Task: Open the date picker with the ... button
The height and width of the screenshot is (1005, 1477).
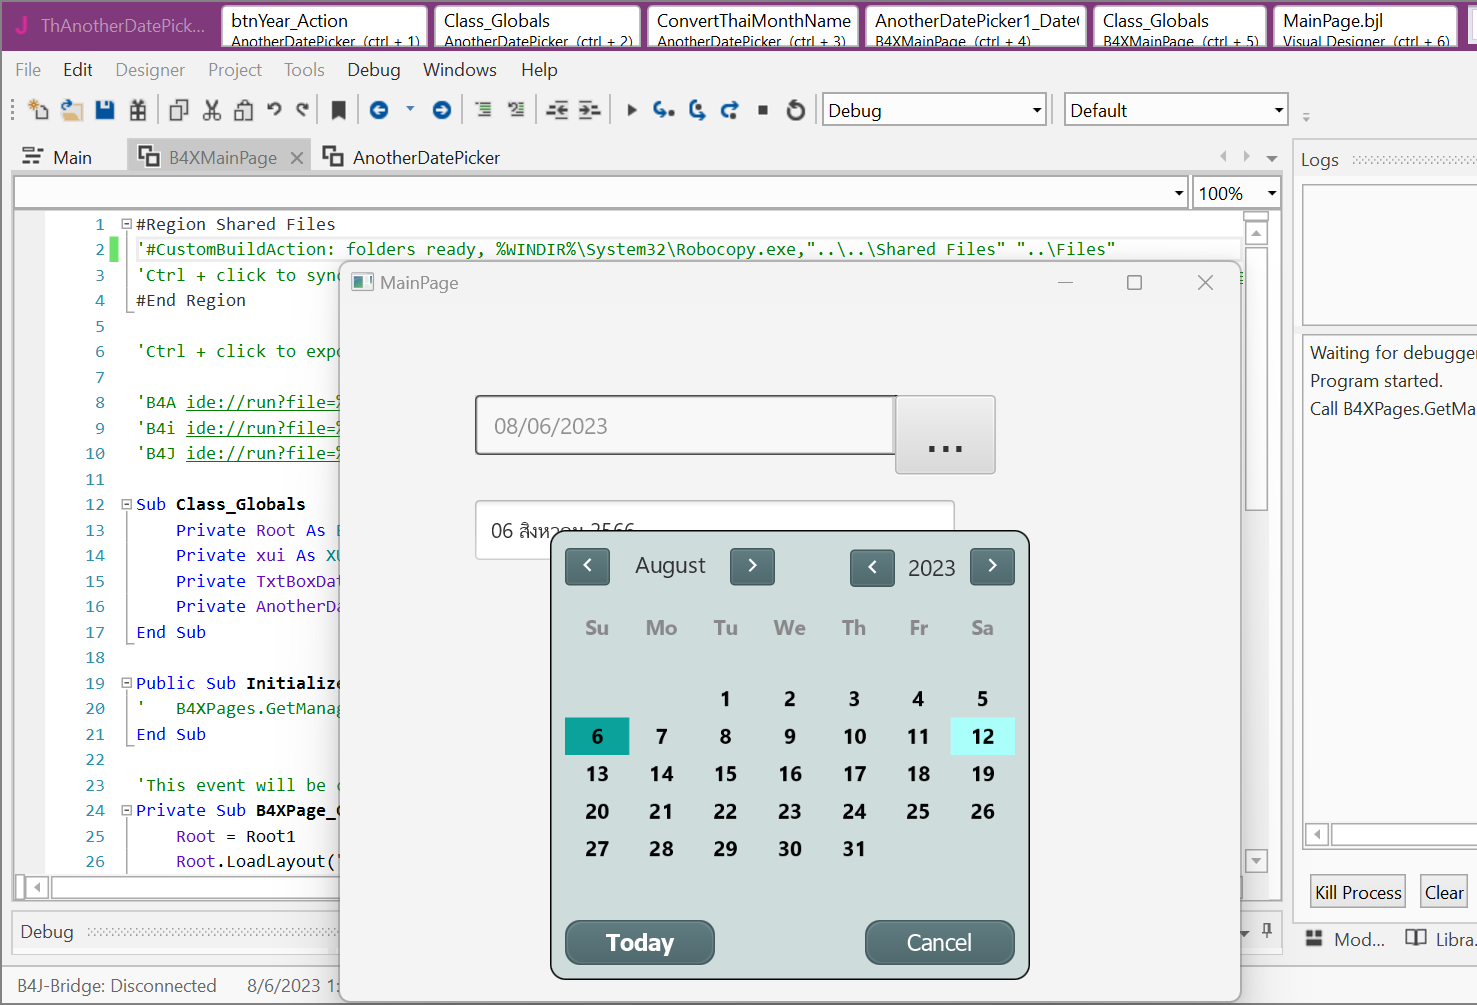Action: pos(945,434)
